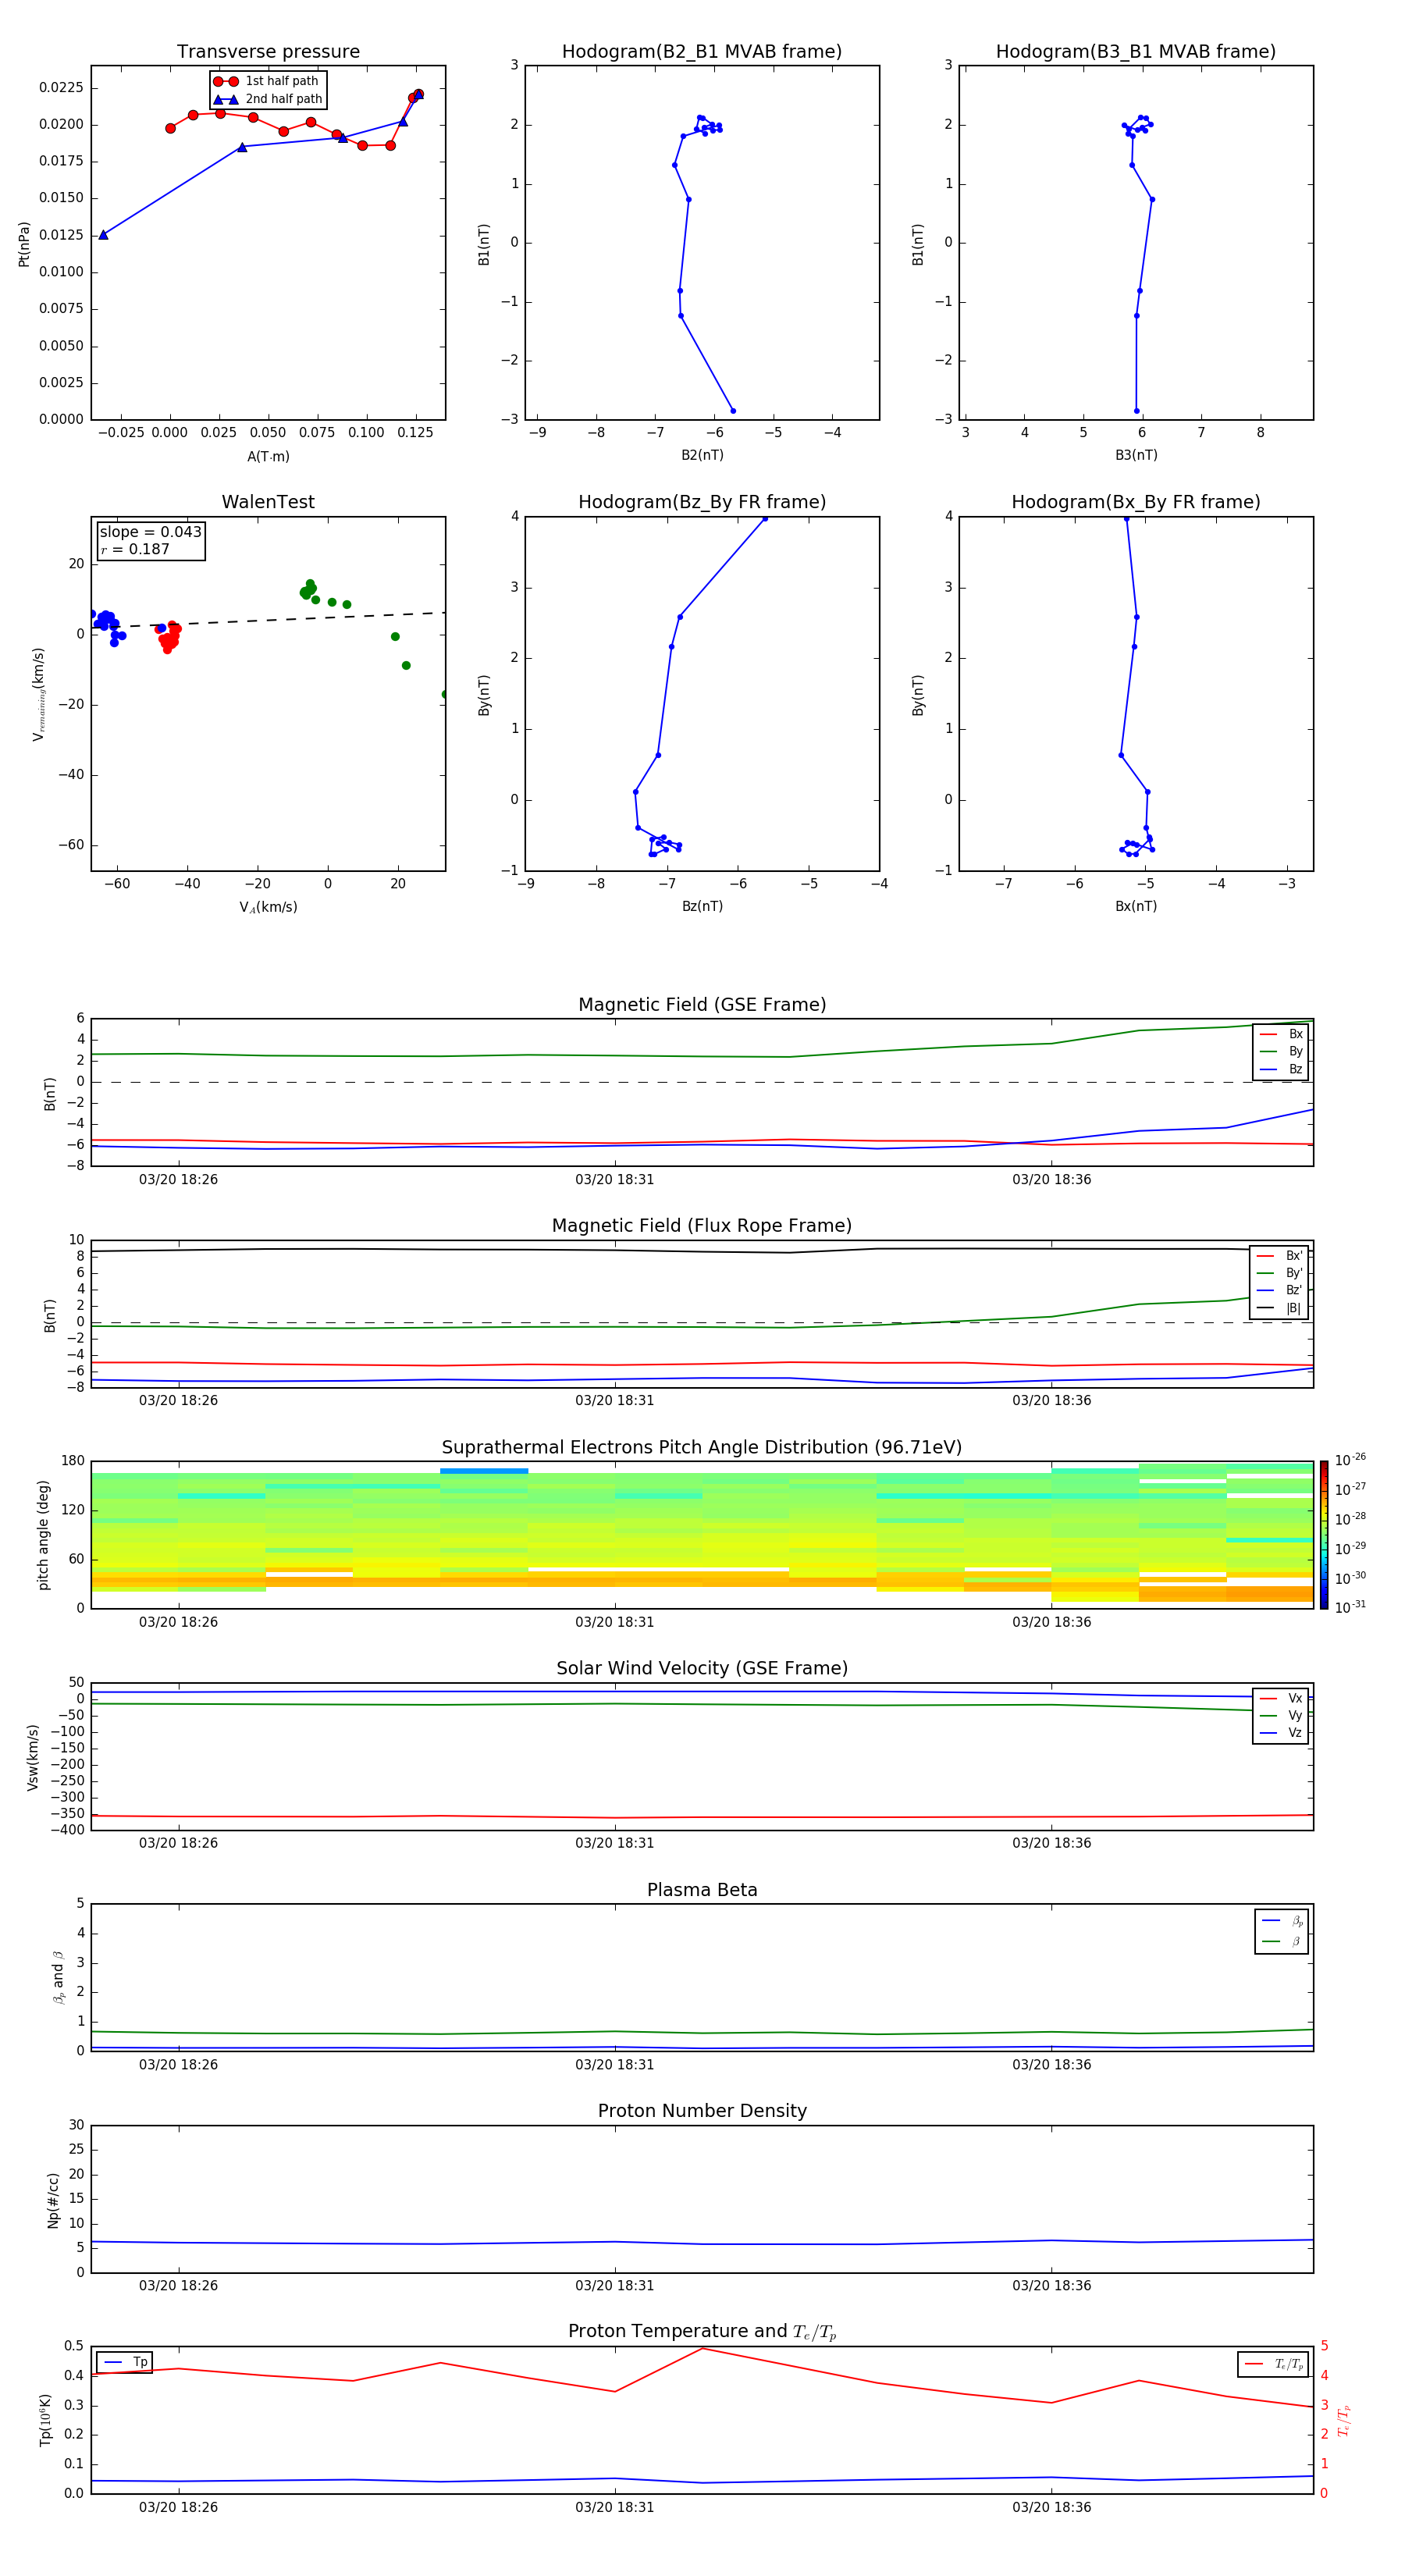Click the "2nd half path" legend entry
The width and height of the screenshot is (1405, 2576).
tap(268, 99)
